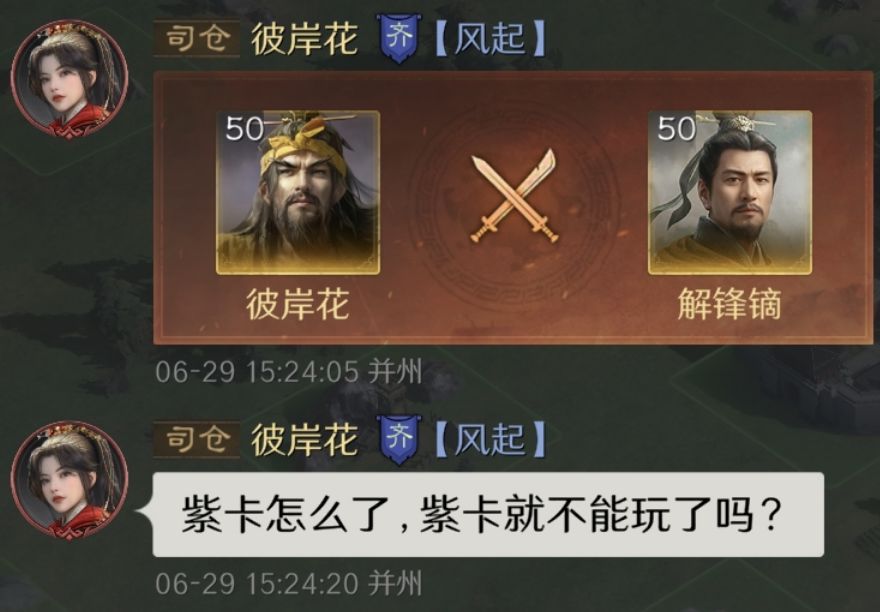Tap the 紫卡怎么了 chat message bubble
Image resolution: width=880 pixels, height=612 pixels.
488,514
